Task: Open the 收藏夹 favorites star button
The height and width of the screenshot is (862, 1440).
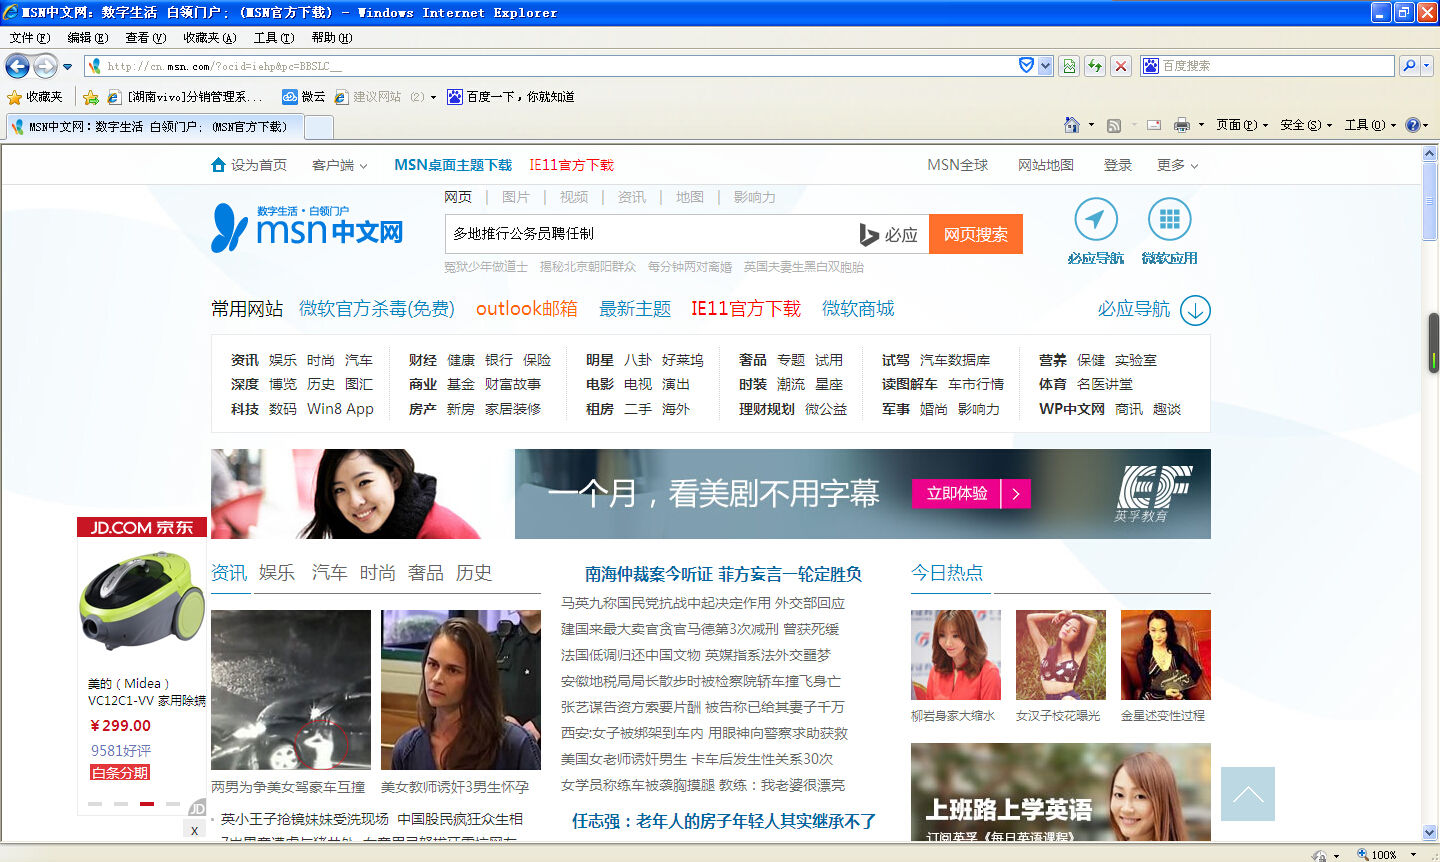Action: coord(35,97)
